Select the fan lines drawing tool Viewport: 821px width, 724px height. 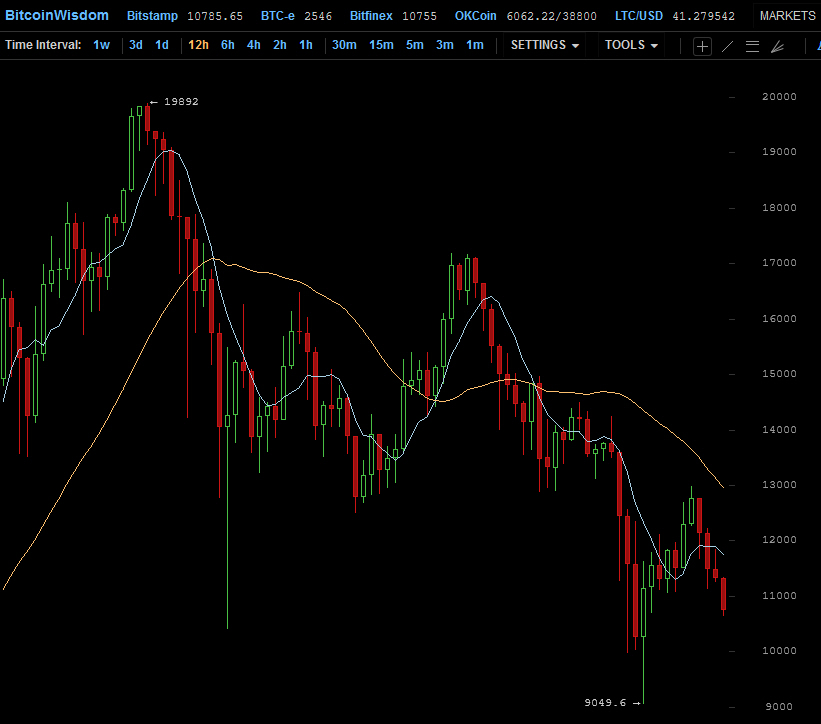[x=778, y=46]
